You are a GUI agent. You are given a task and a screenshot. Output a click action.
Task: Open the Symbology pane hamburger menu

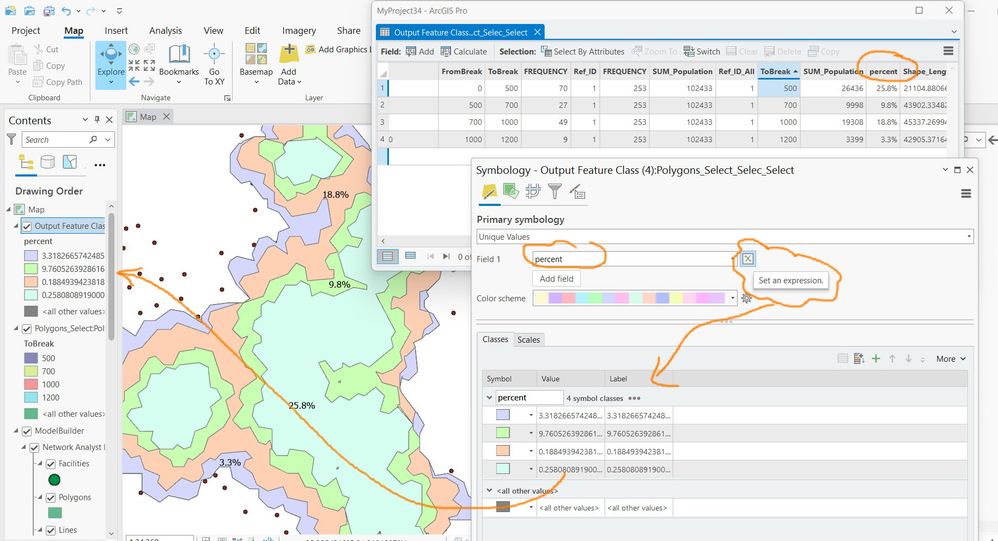[966, 193]
